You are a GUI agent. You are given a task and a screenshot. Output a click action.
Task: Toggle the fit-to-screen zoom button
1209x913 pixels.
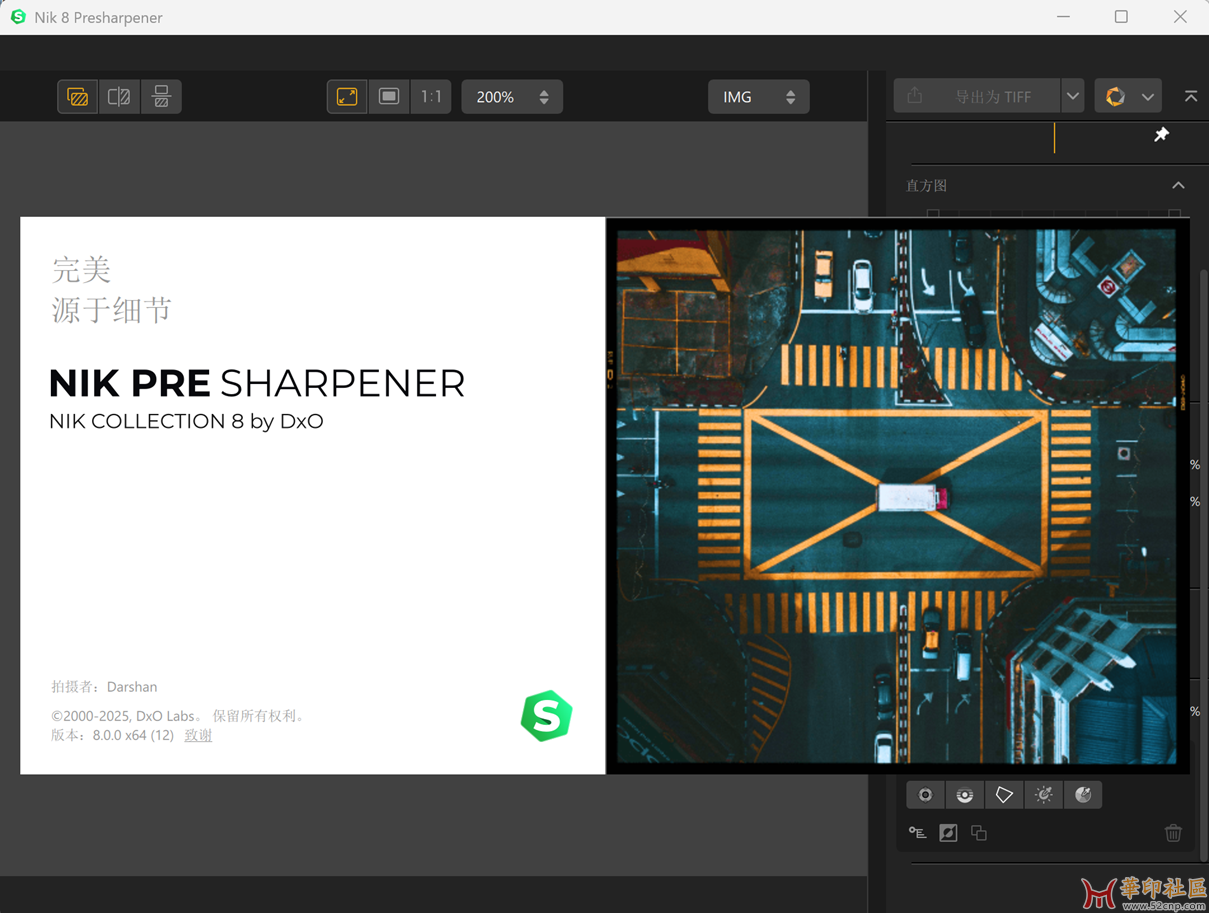[x=347, y=97]
